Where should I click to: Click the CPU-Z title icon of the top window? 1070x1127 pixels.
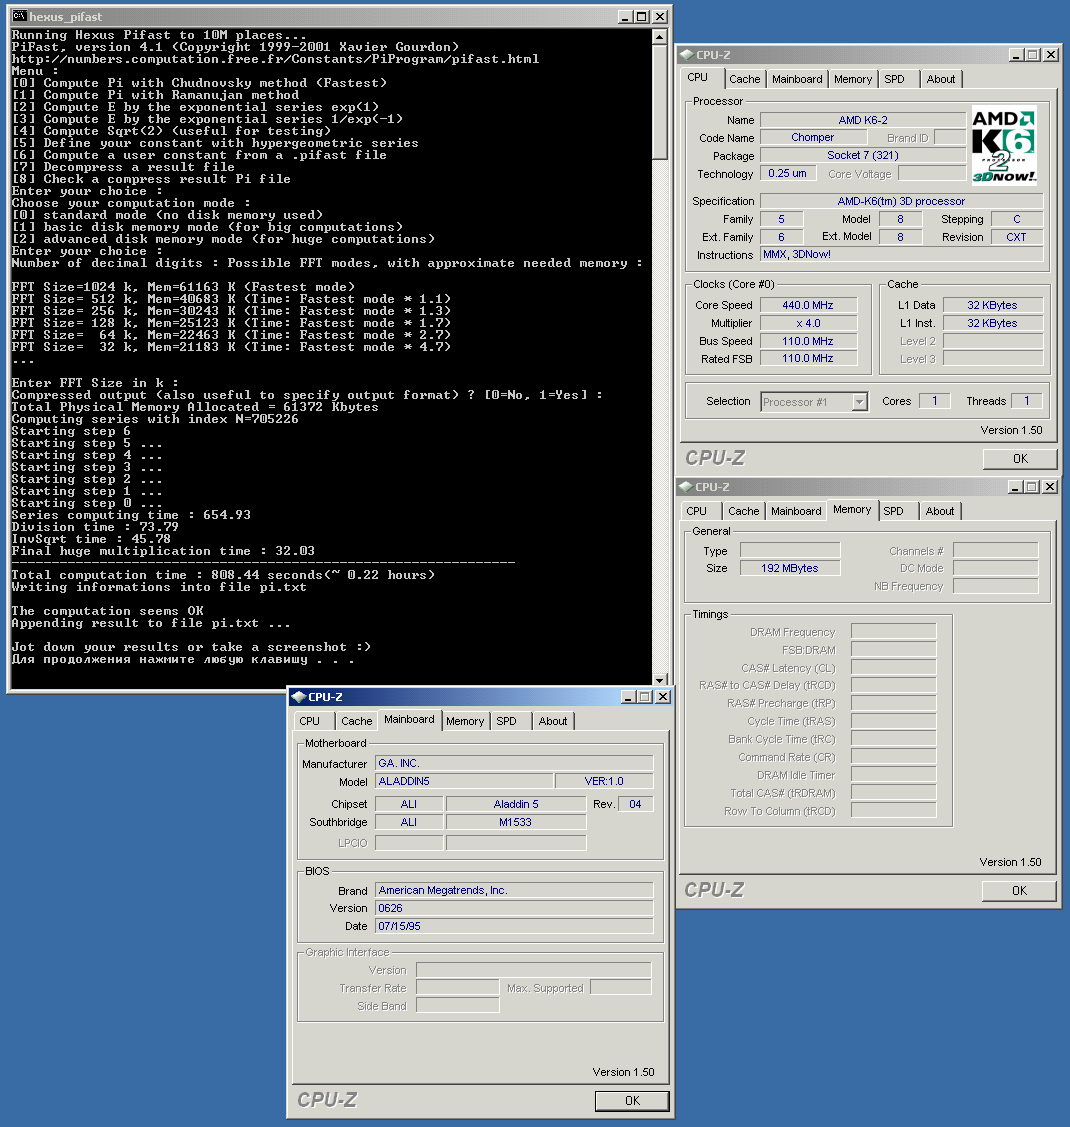[x=686, y=55]
